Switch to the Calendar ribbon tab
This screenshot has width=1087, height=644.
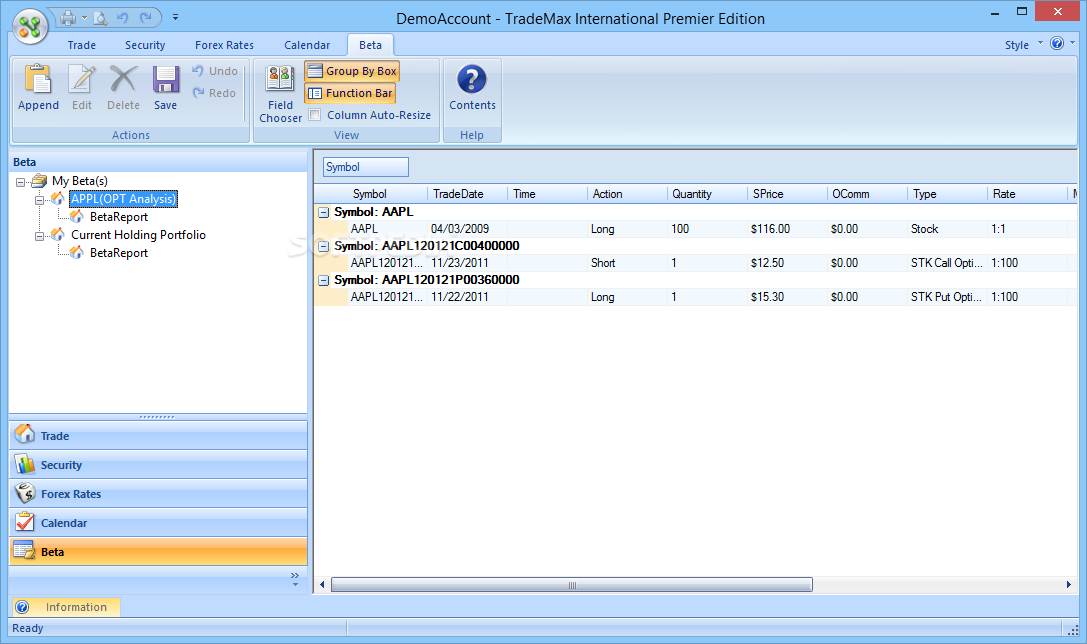click(x=307, y=45)
